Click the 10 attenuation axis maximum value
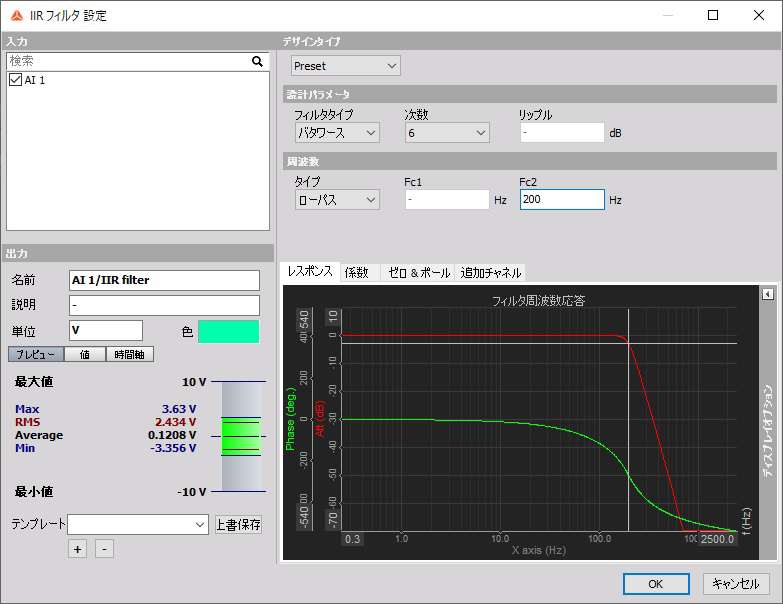This screenshot has height=604, width=783. click(333, 316)
